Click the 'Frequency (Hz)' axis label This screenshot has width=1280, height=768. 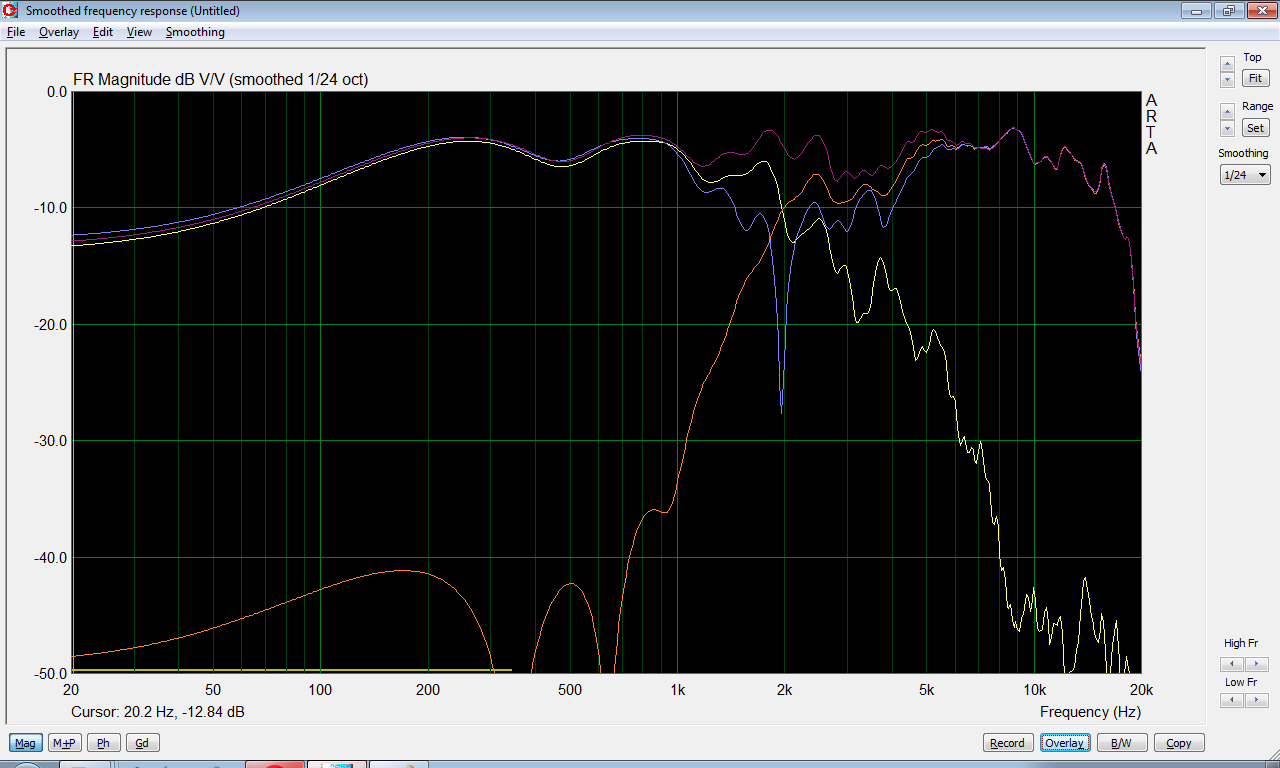point(1090,712)
